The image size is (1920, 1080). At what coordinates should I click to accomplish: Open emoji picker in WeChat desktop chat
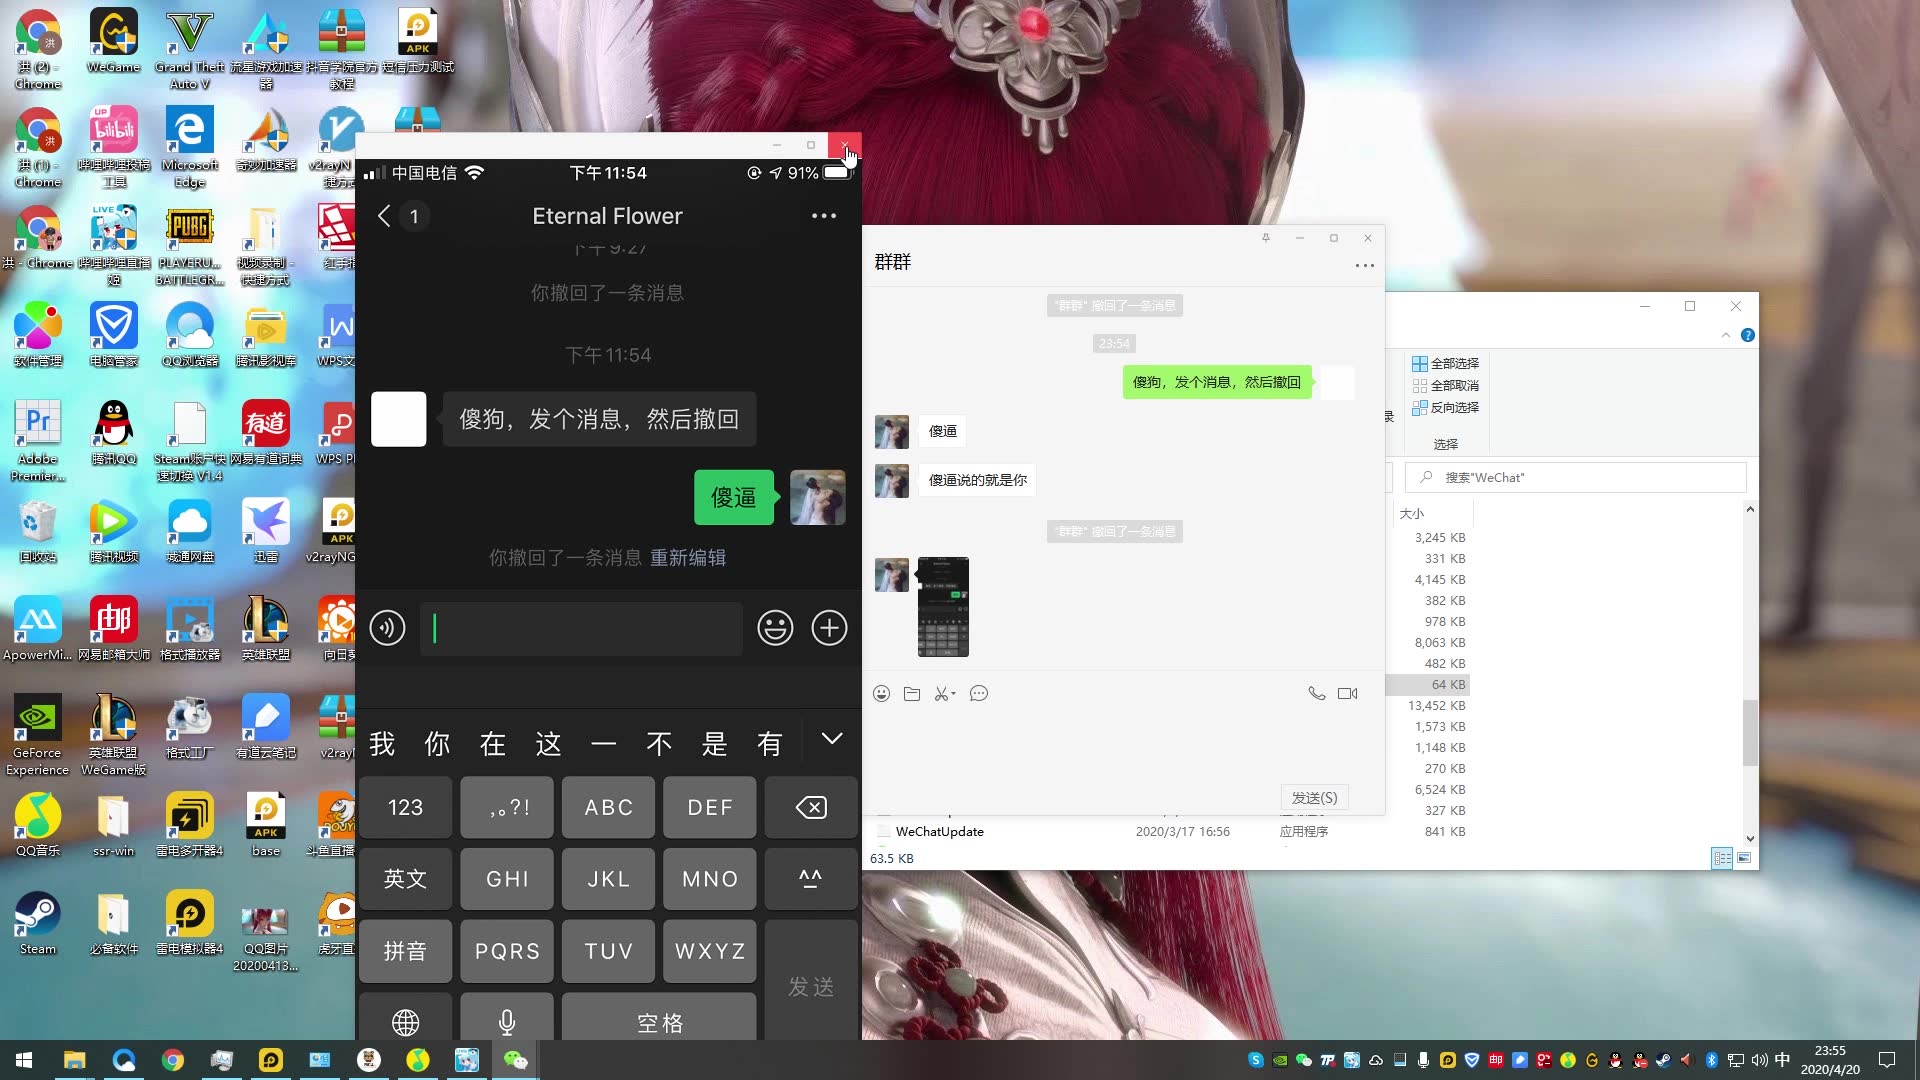(x=881, y=694)
